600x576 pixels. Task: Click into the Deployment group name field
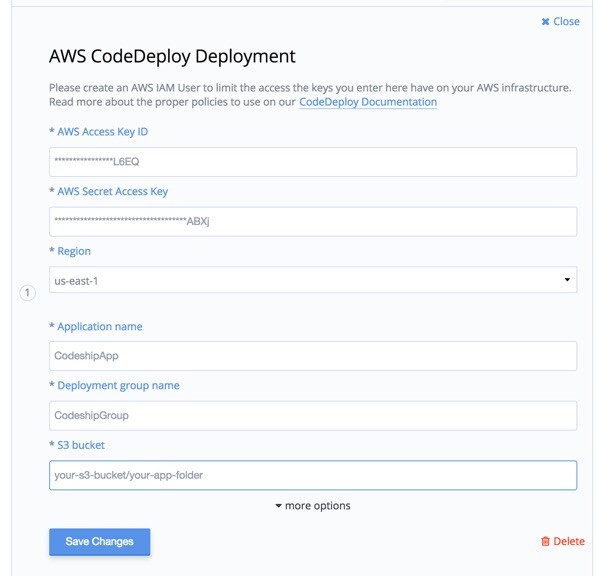313,416
